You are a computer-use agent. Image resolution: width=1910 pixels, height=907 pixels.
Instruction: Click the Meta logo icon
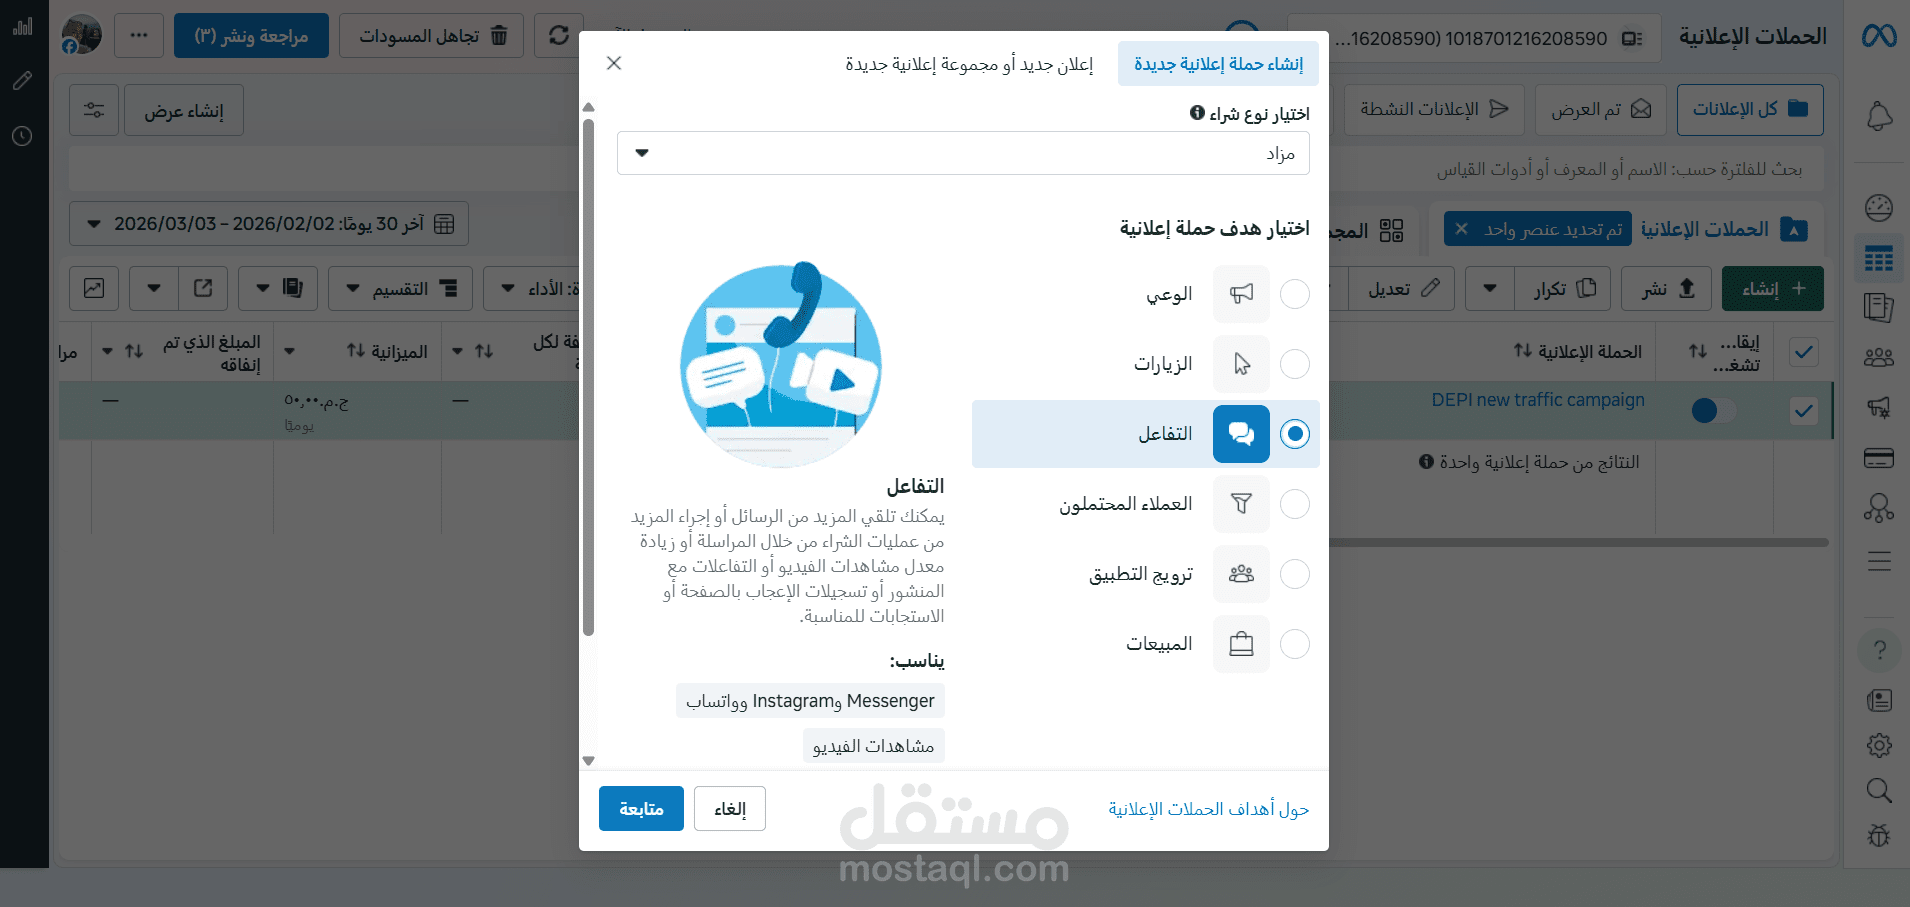1878,36
